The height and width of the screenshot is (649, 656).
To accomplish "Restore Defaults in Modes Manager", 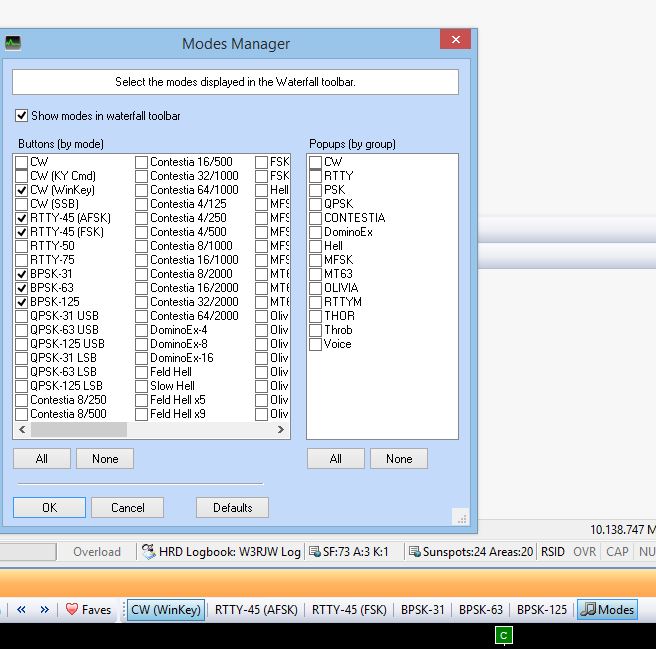I will point(233,508).
